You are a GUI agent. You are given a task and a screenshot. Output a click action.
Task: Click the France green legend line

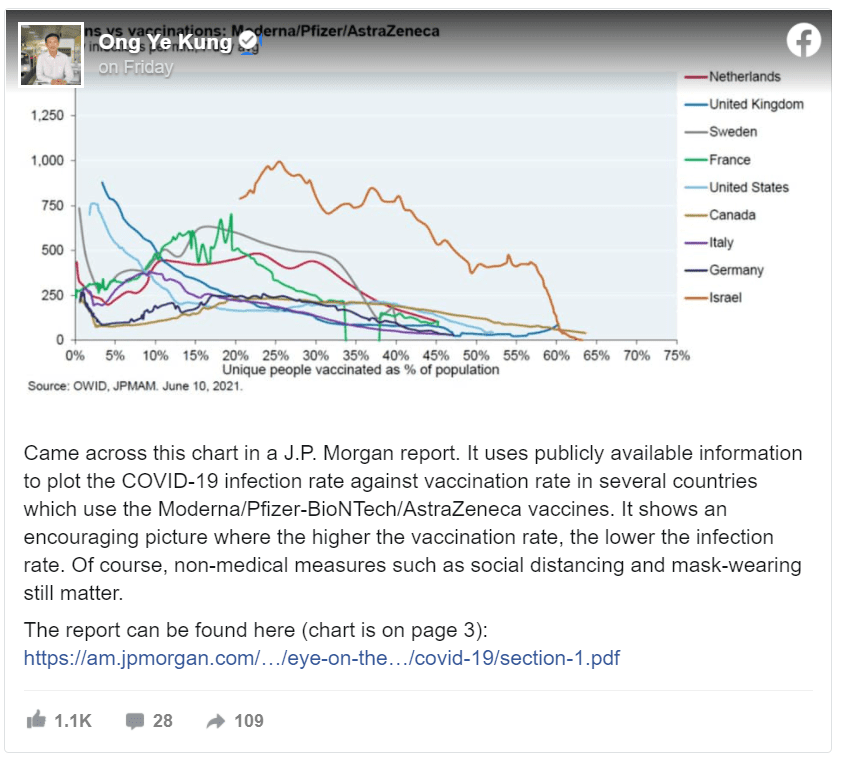pyautogui.click(x=696, y=160)
